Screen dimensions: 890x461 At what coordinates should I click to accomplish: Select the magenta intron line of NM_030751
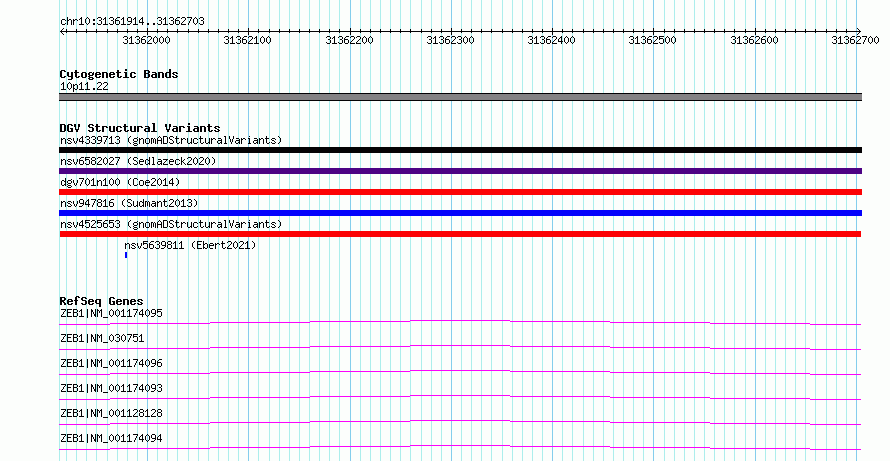pyautogui.click(x=460, y=346)
